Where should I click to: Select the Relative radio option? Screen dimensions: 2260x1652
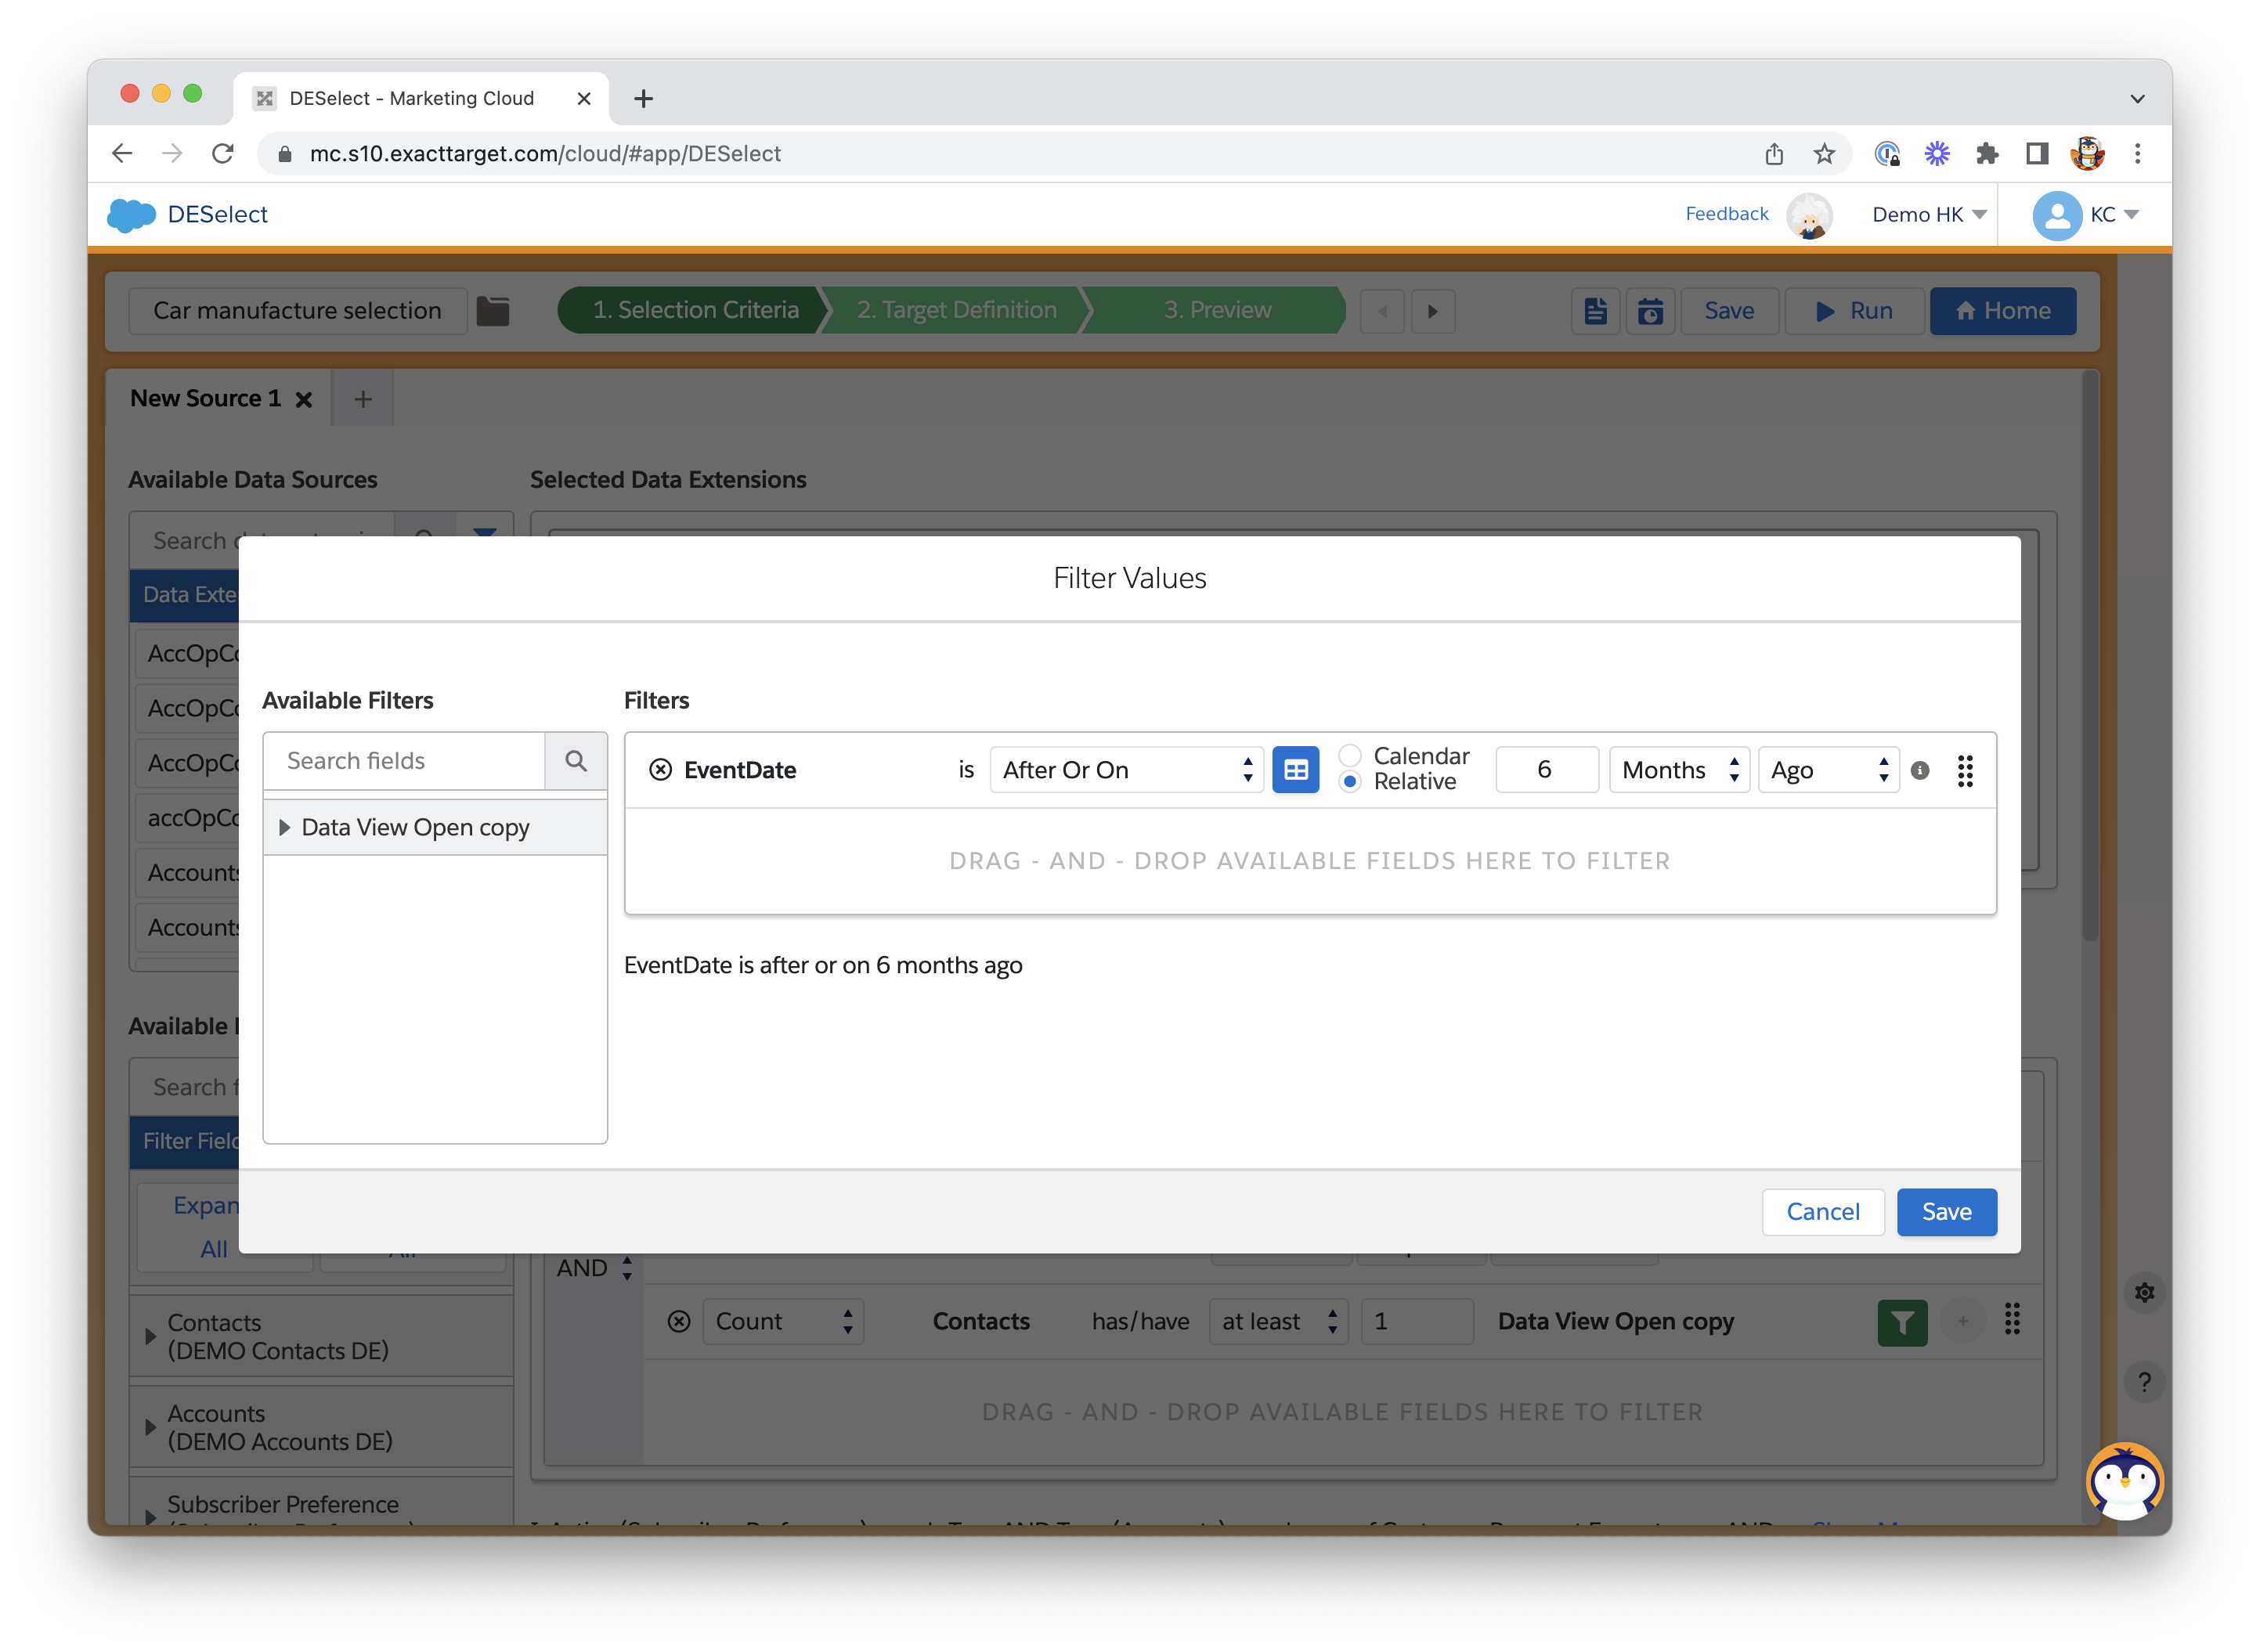click(x=1350, y=782)
